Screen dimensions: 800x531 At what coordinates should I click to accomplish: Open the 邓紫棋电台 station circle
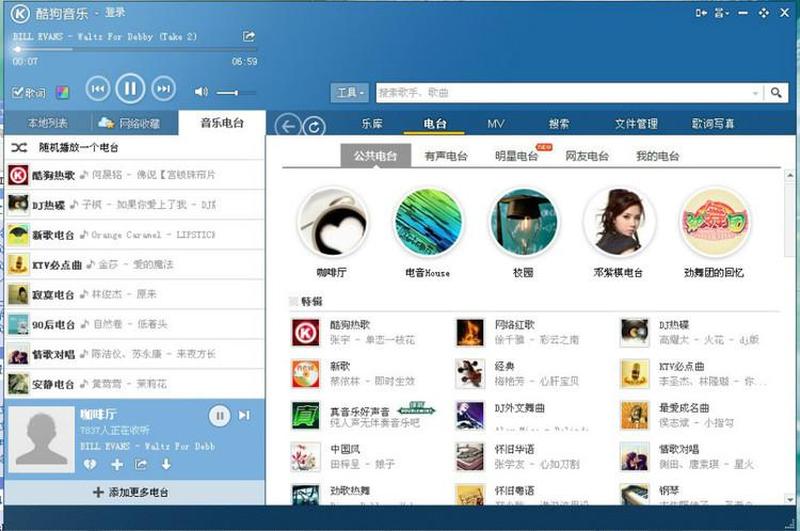tap(618, 221)
